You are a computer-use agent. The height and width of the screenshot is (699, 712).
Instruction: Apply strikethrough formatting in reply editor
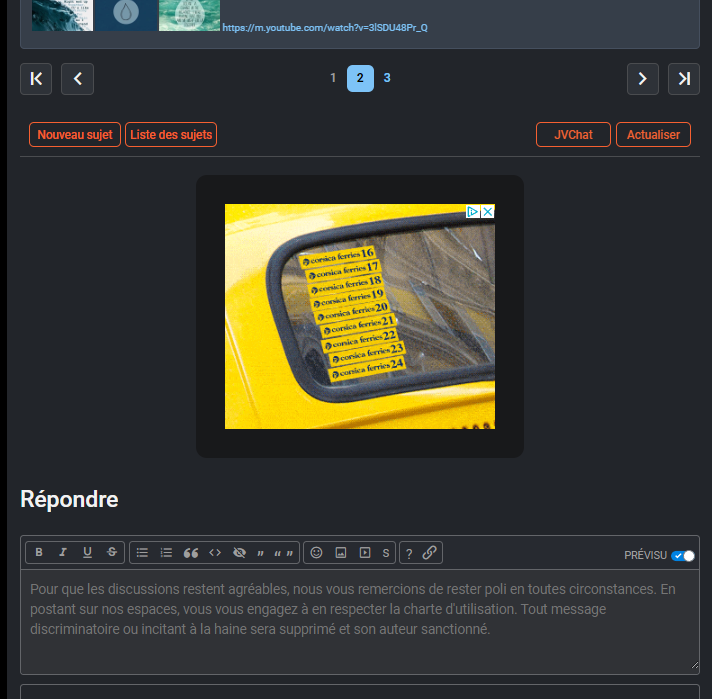coord(112,552)
